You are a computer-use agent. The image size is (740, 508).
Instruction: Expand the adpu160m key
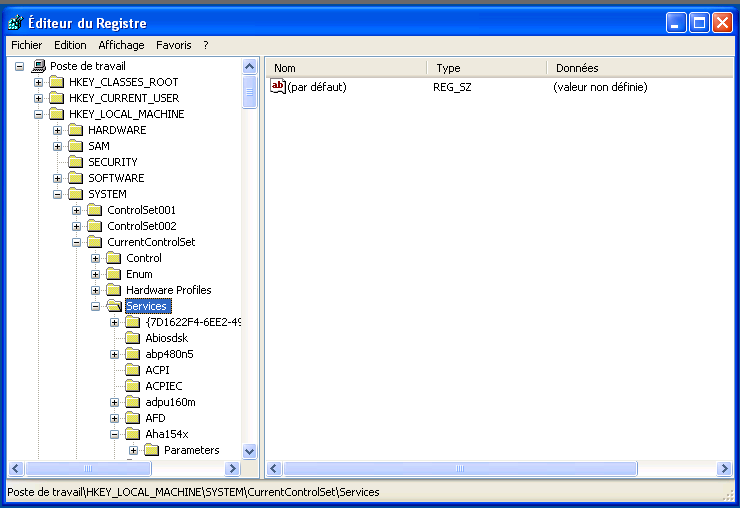(115, 402)
